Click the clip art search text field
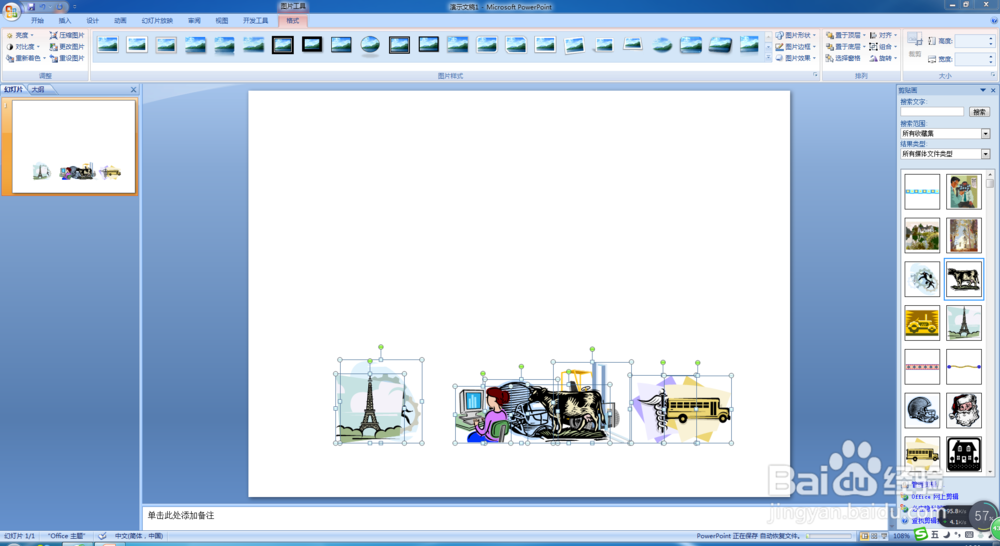The width and height of the screenshot is (1000, 546). tap(932, 112)
